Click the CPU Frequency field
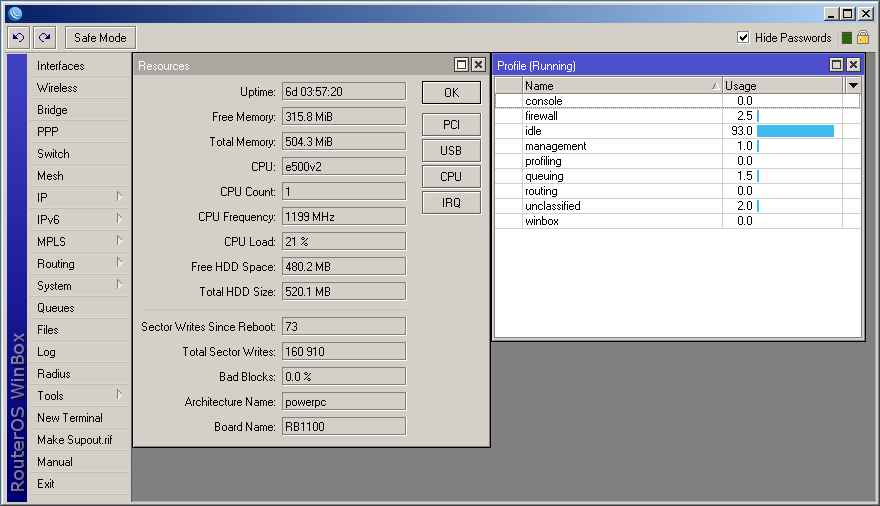880x506 pixels. [x=343, y=217]
